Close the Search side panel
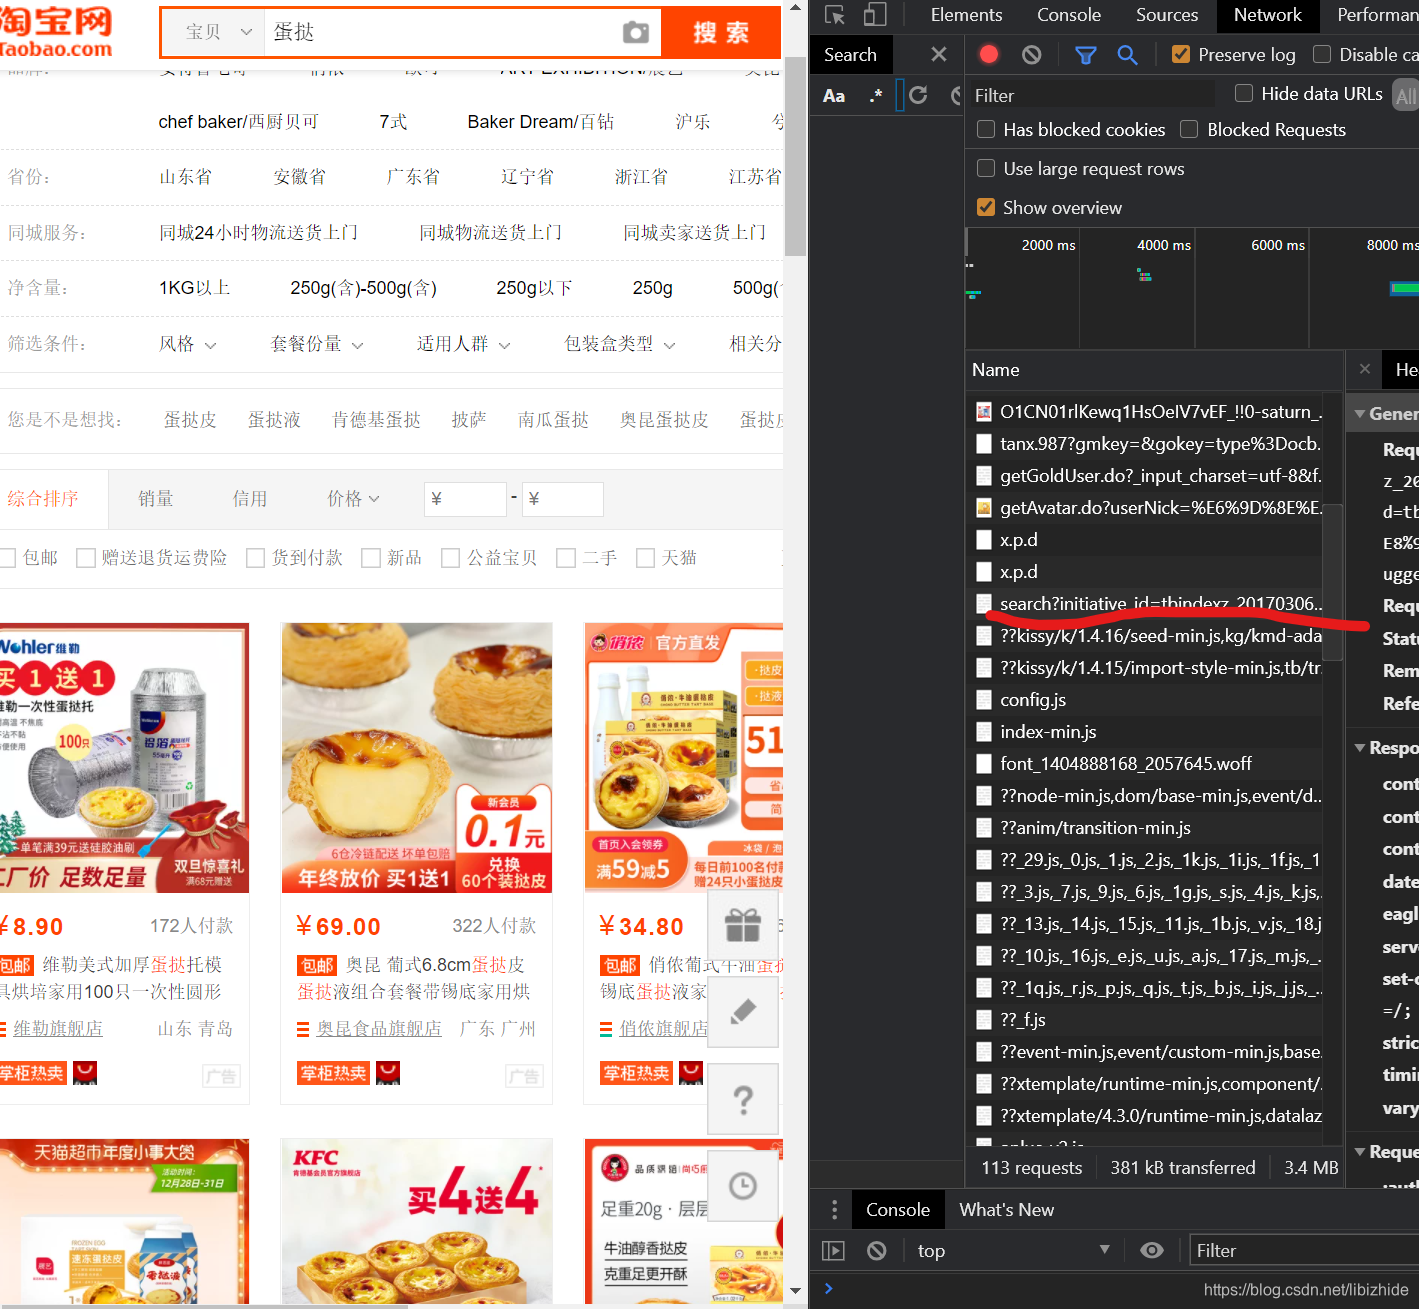Screen dimensions: 1419x1309 coord(938,55)
